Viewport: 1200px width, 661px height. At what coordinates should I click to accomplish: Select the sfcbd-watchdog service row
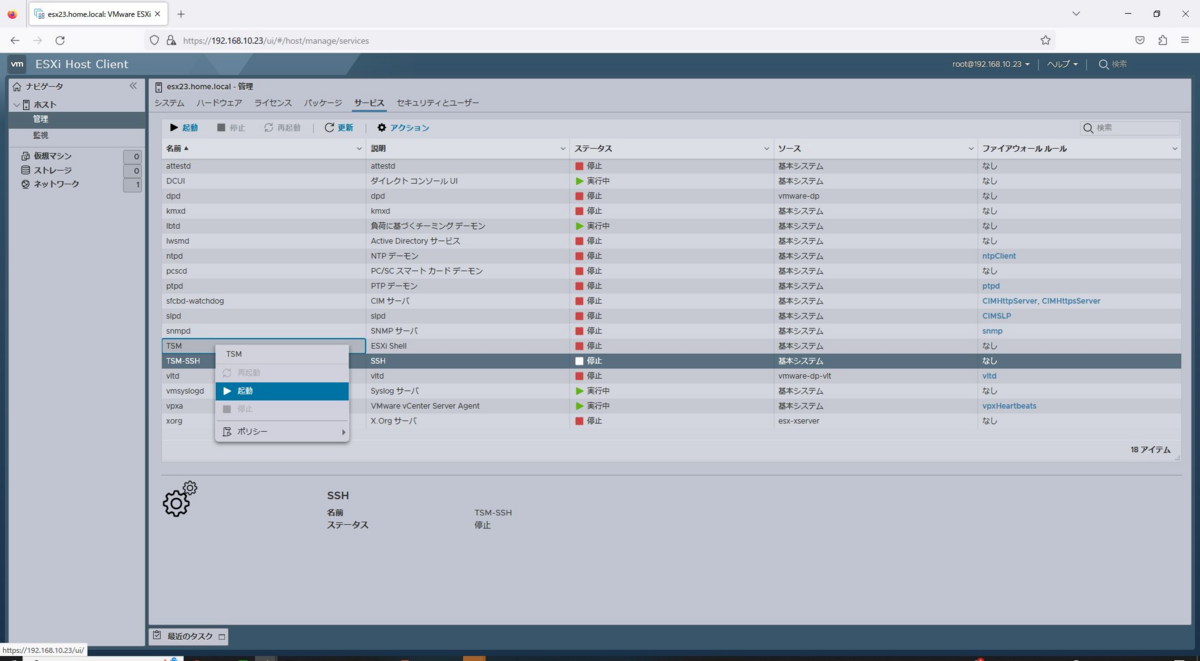coord(671,301)
